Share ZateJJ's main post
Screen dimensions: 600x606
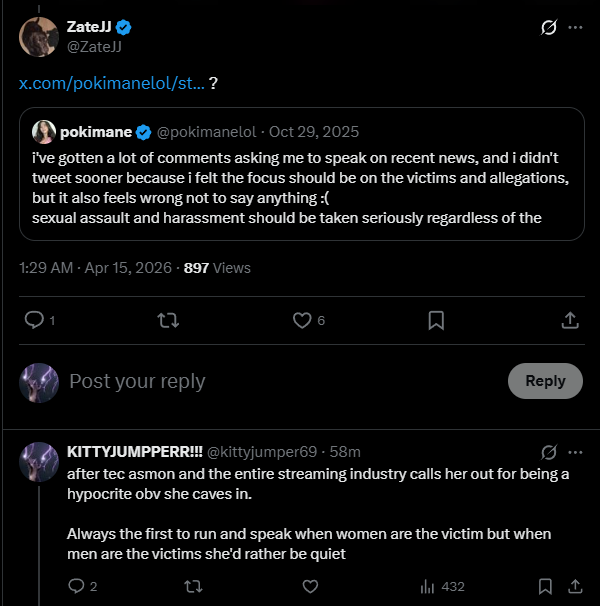click(x=570, y=320)
